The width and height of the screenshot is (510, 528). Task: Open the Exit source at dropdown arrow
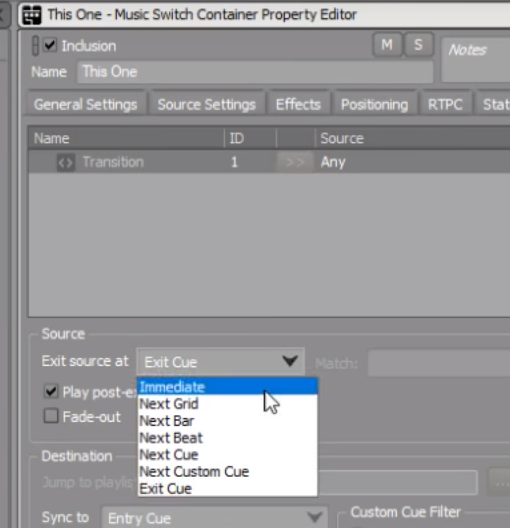click(x=290, y=362)
